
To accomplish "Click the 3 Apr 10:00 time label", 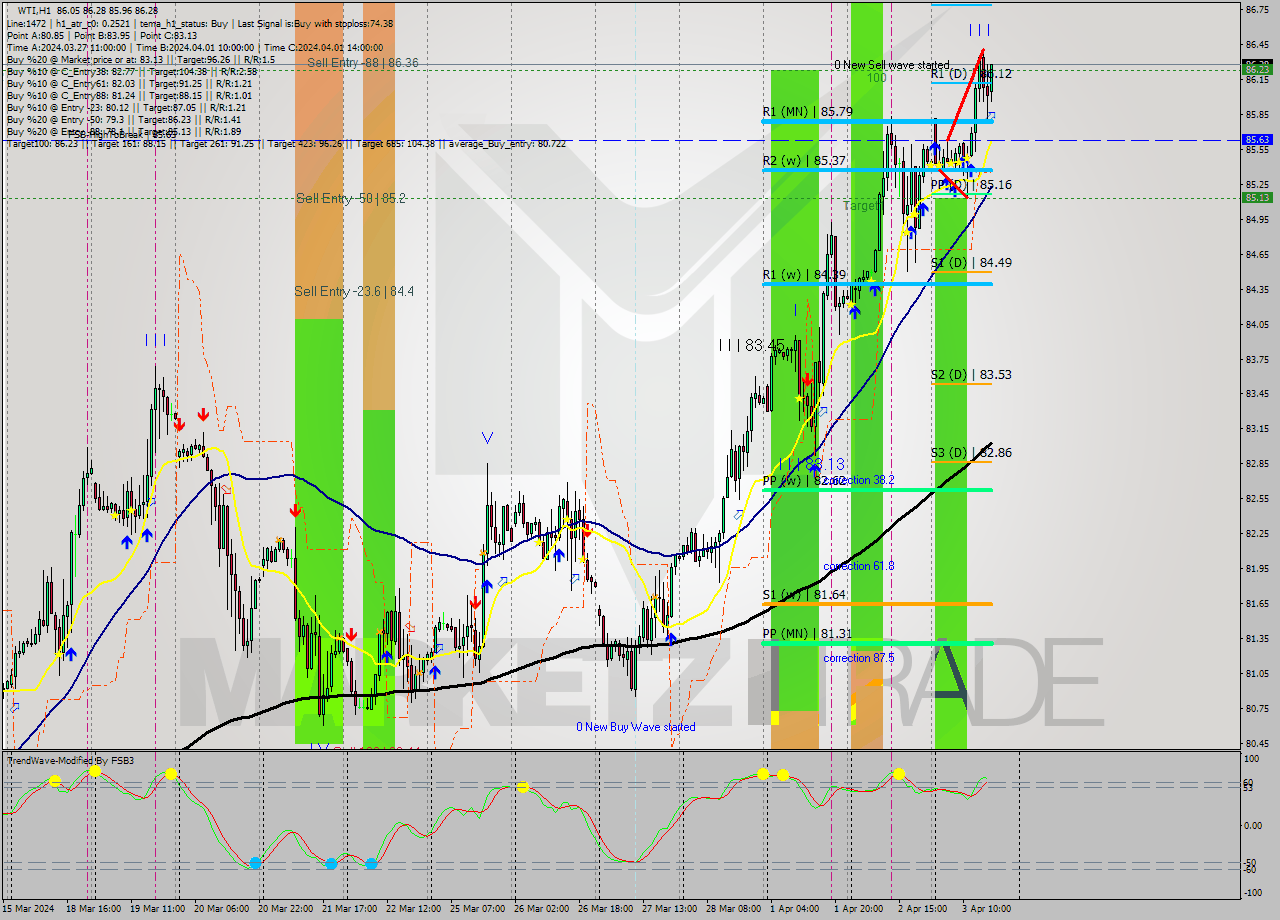I will click(987, 909).
